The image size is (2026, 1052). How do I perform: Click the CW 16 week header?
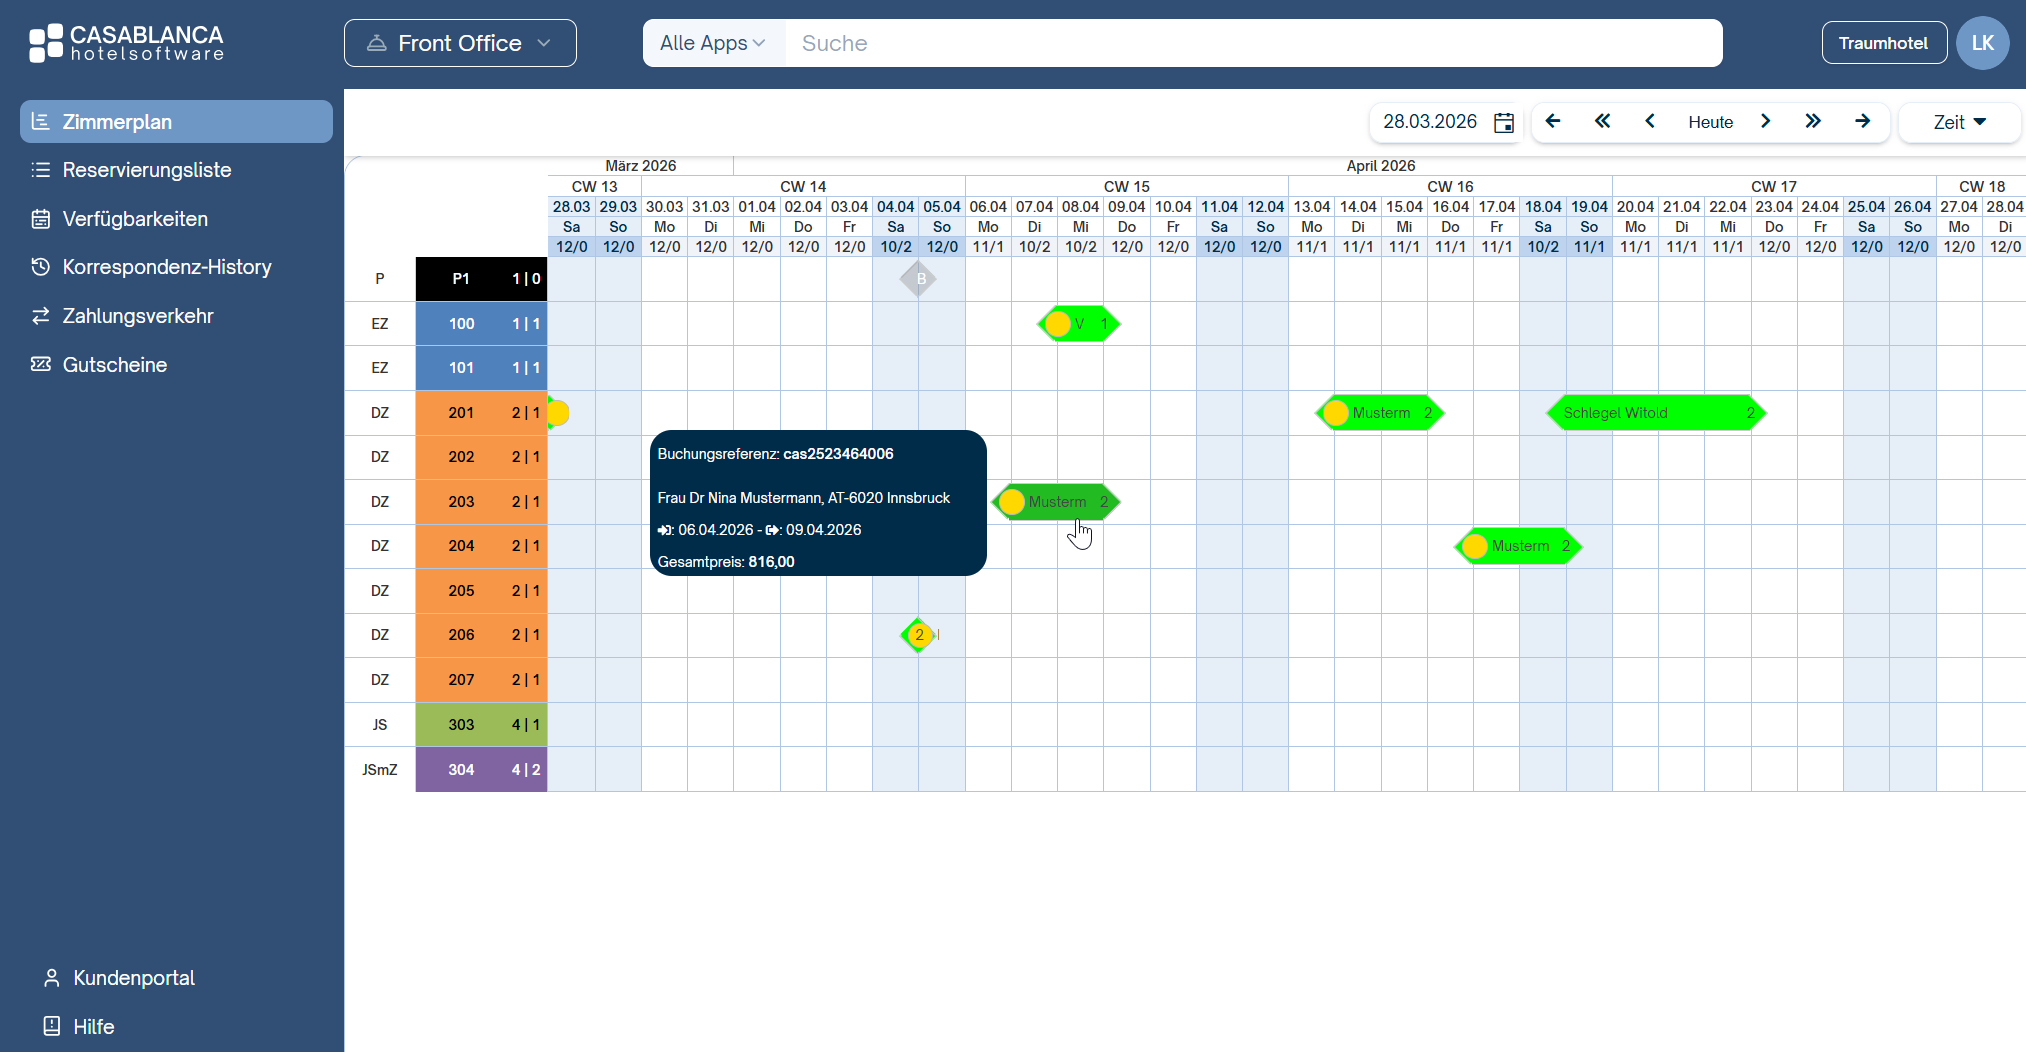tap(1450, 186)
